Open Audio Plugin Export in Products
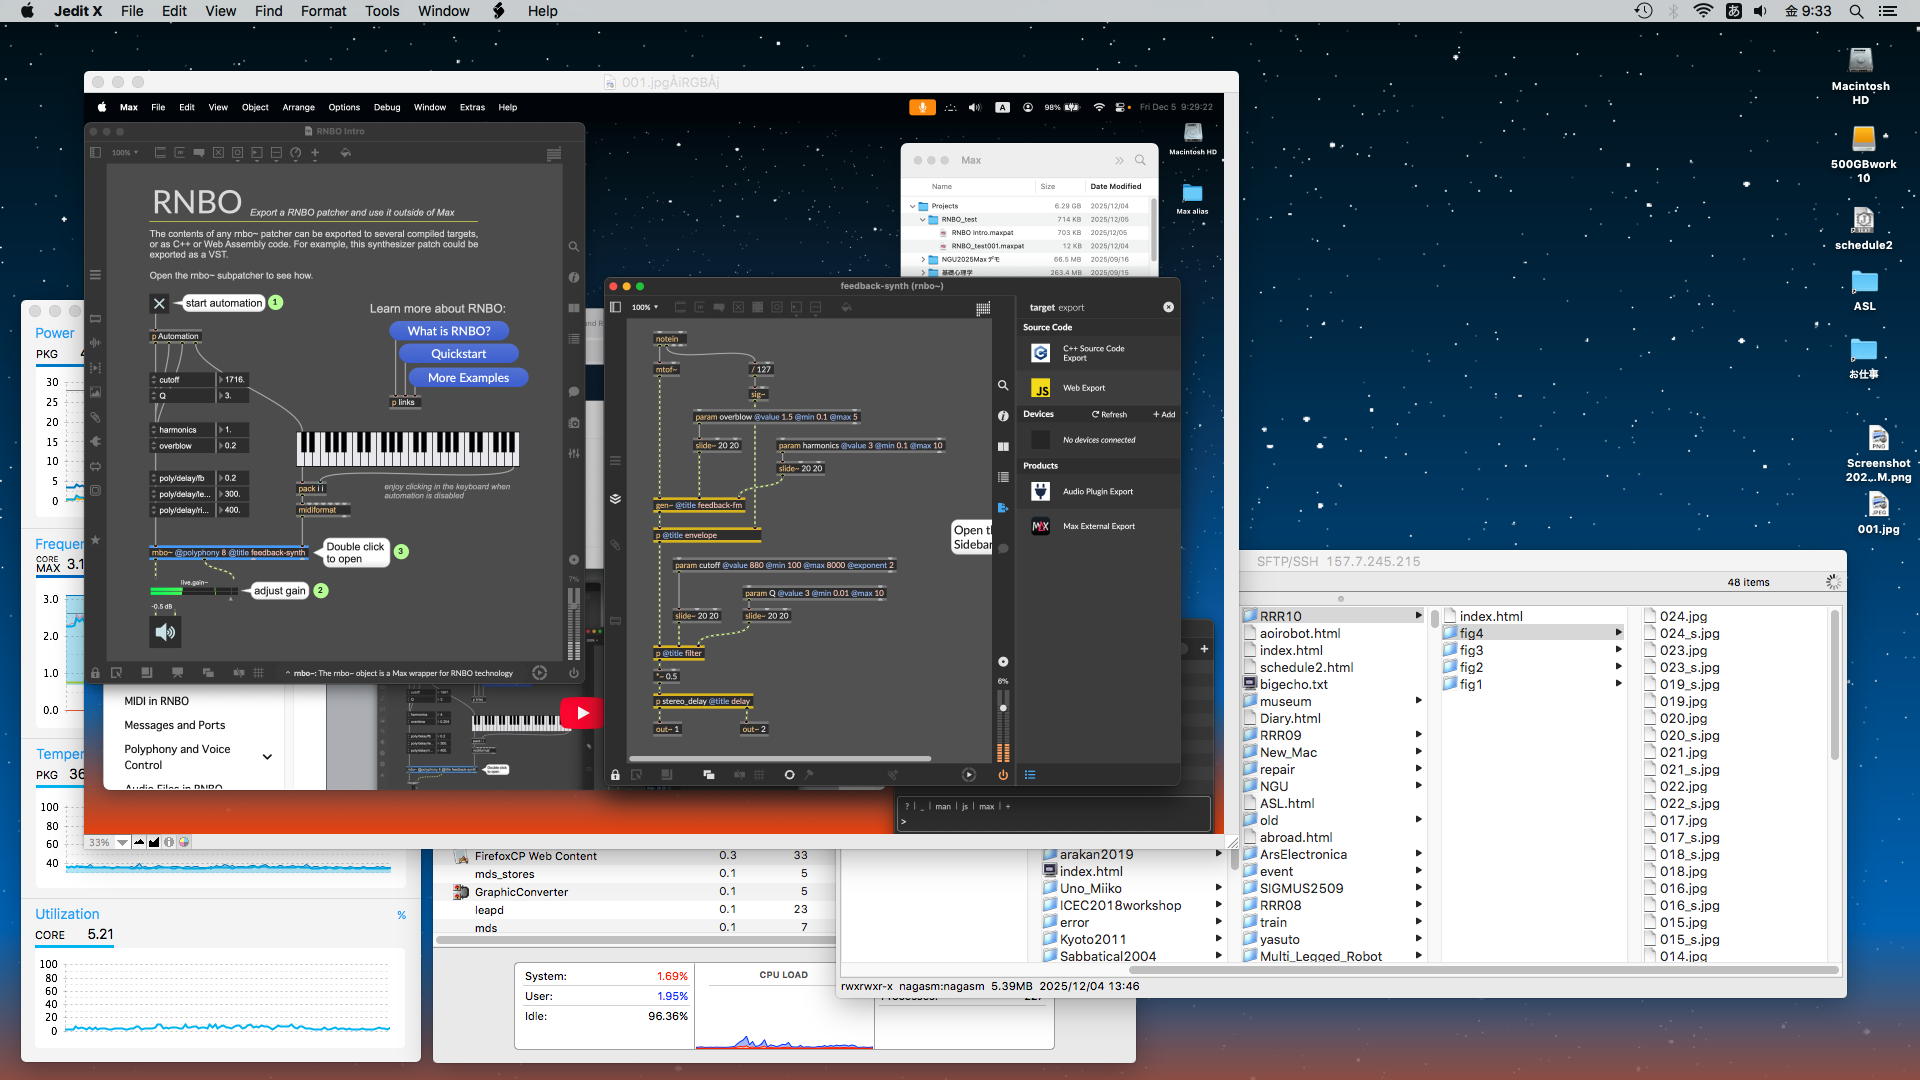 pos(1097,492)
